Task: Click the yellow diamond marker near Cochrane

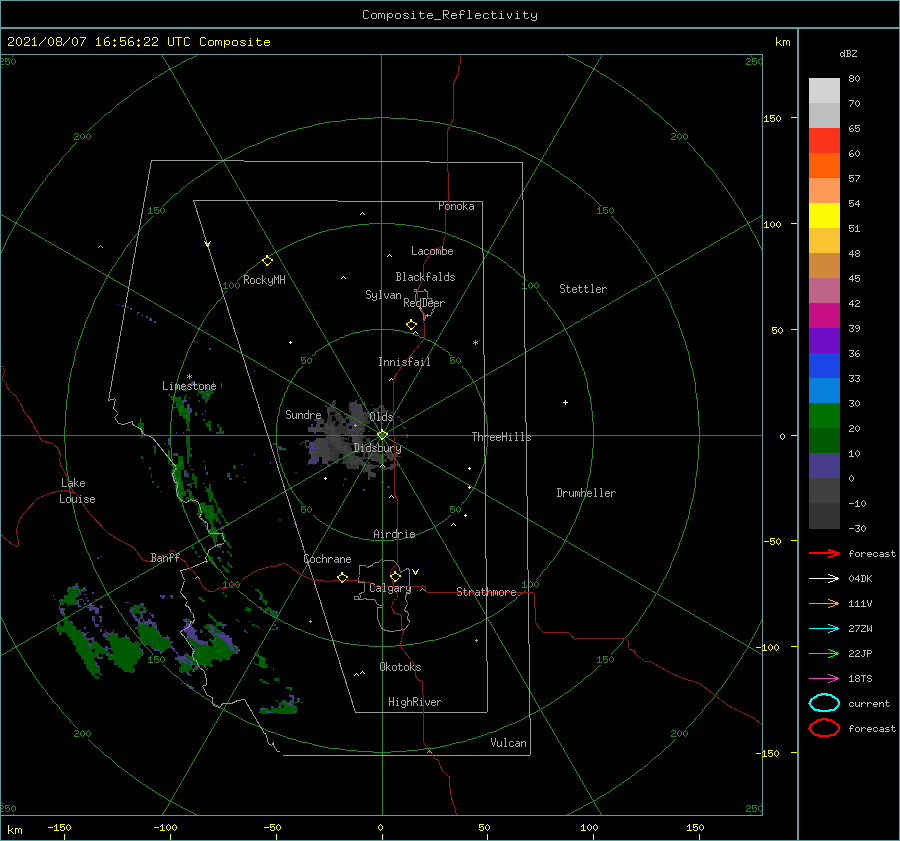Action: tap(342, 577)
